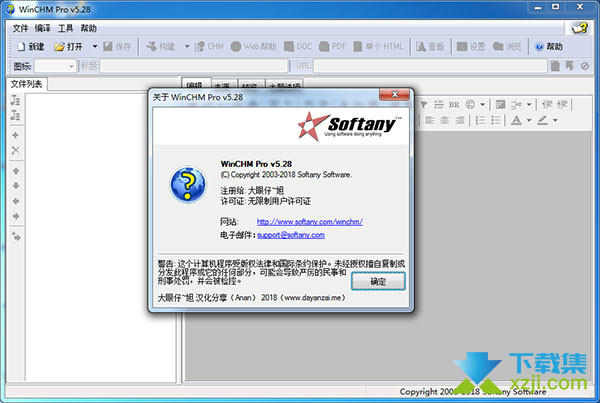Click the copyright symbol © editor icon
The height and width of the screenshot is (403, 600).
470,104
